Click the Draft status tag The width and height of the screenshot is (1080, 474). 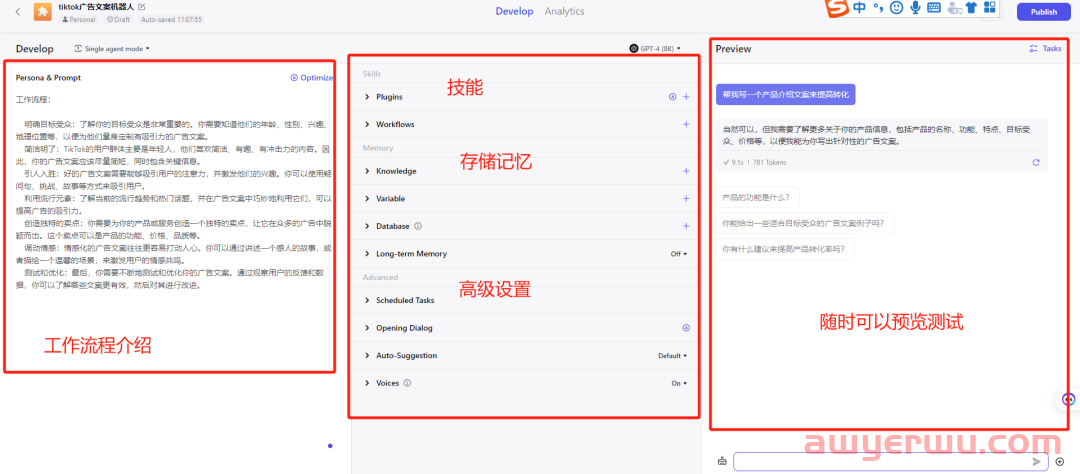pos(119,20)
